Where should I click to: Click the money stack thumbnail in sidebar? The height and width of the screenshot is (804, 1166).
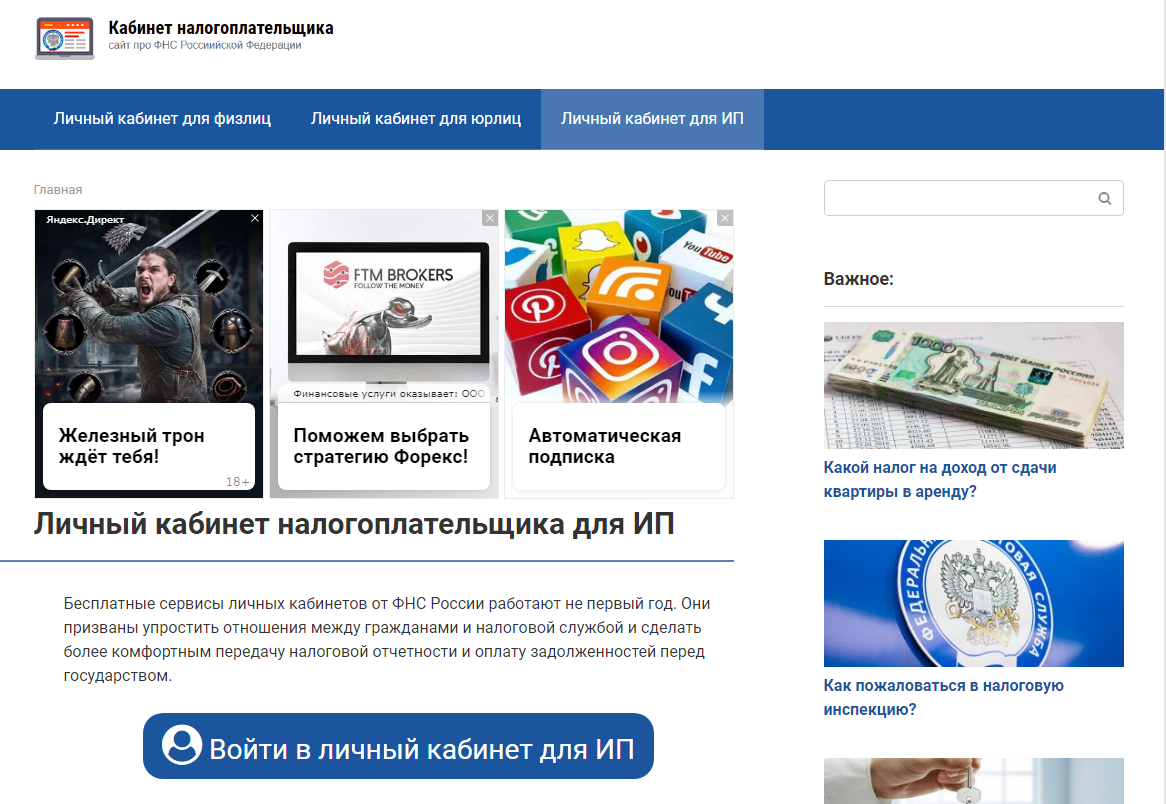(x=972, y=385)
